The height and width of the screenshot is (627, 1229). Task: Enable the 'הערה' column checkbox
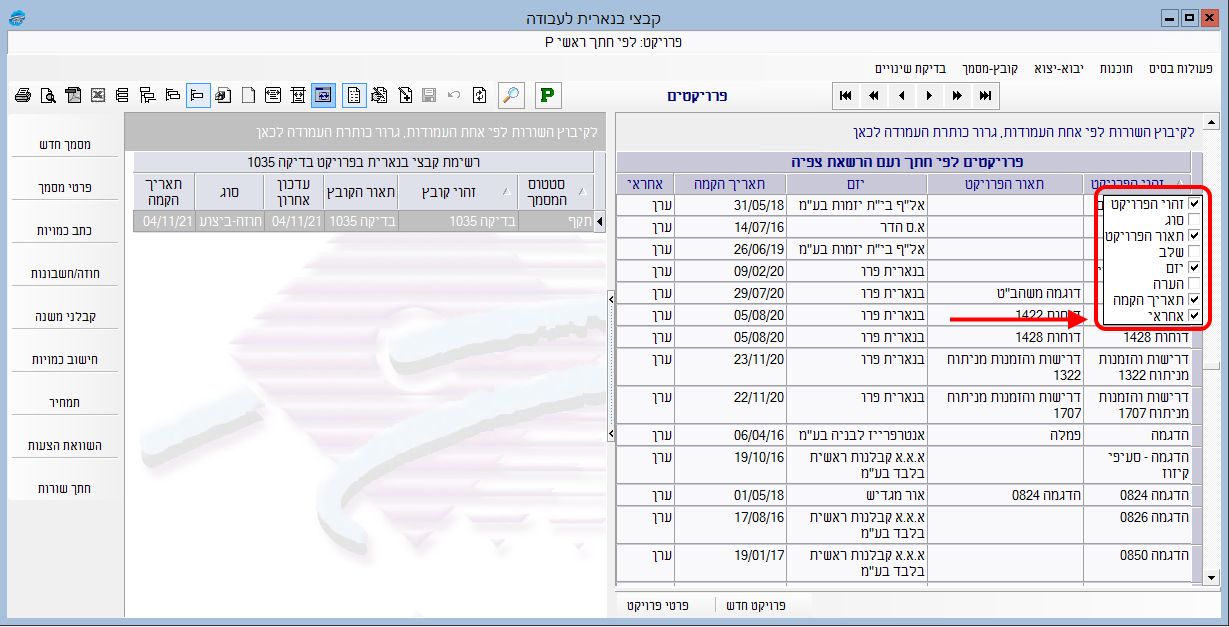tap(1194, 284)
